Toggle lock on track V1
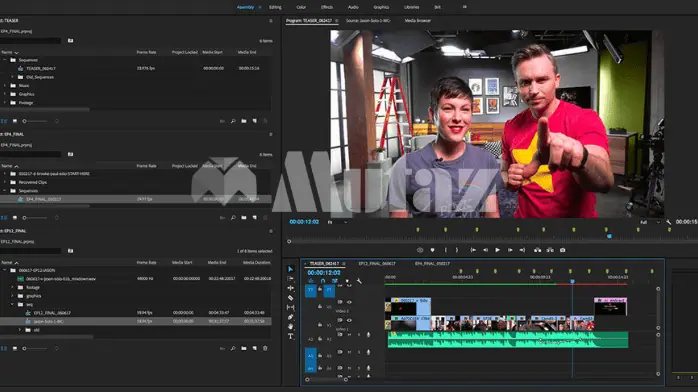 (320, 325)
